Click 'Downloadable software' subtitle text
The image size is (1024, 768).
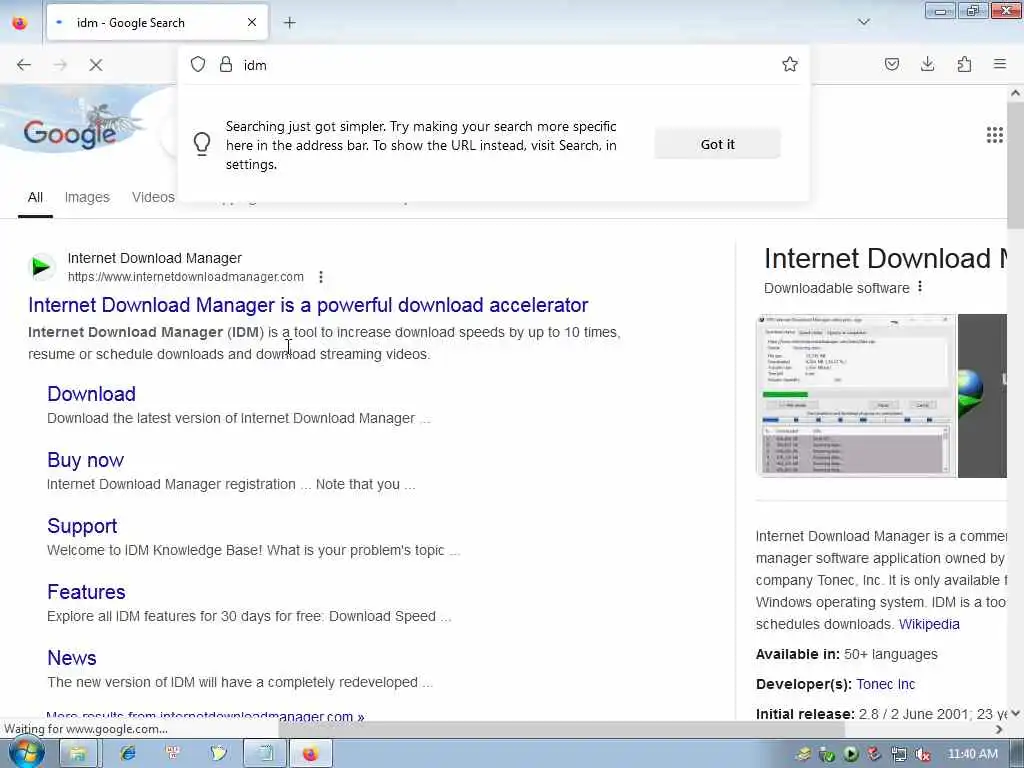click(837, 288)
